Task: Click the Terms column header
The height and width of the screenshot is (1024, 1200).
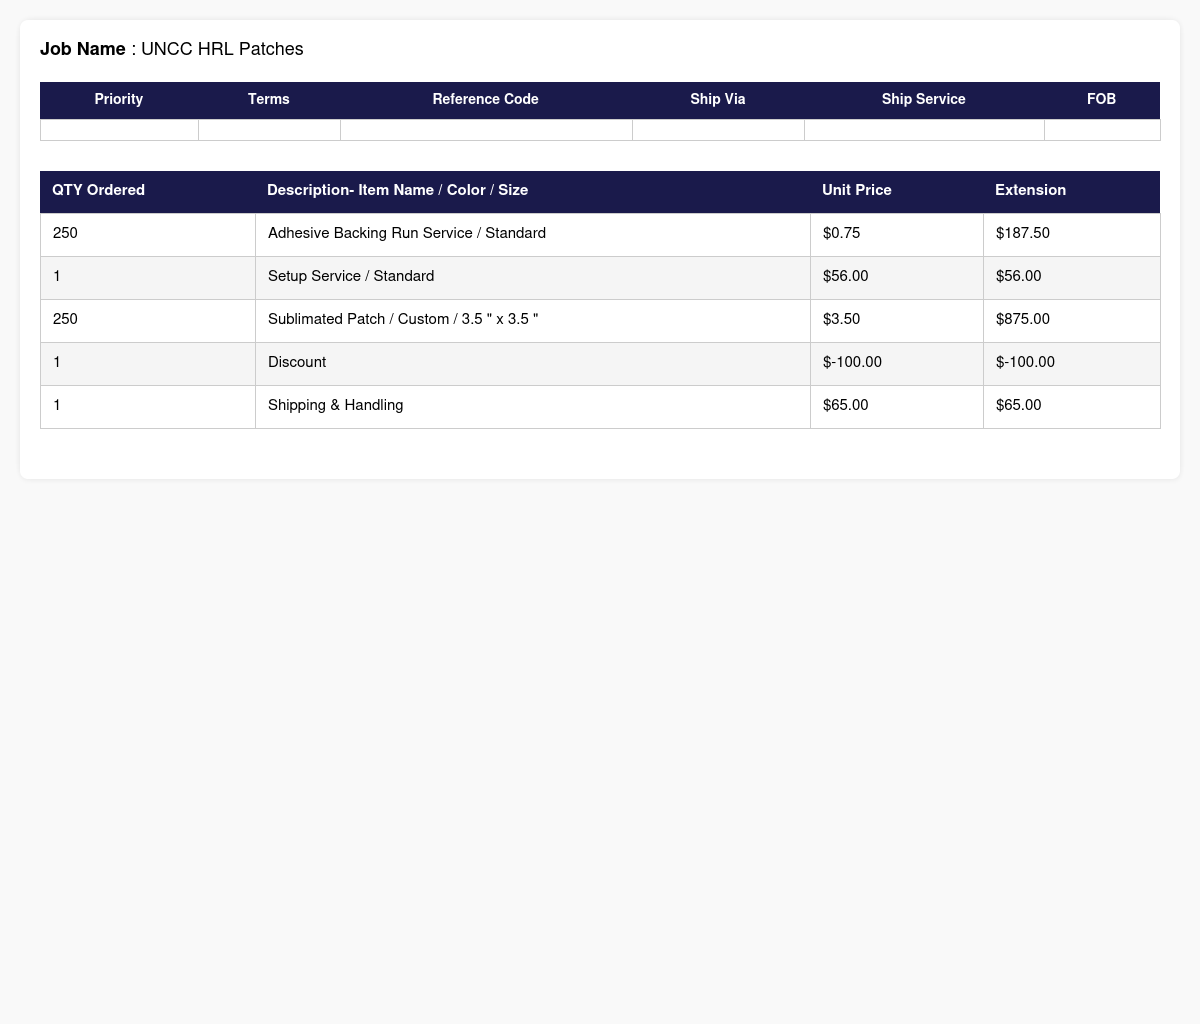Action: [x=269, y=100]
